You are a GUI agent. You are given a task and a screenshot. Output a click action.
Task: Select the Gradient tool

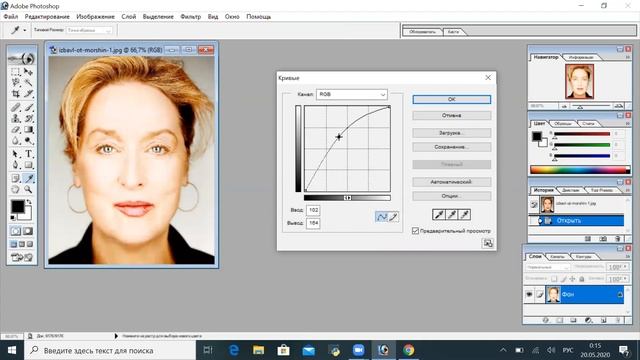coord(28,130)
